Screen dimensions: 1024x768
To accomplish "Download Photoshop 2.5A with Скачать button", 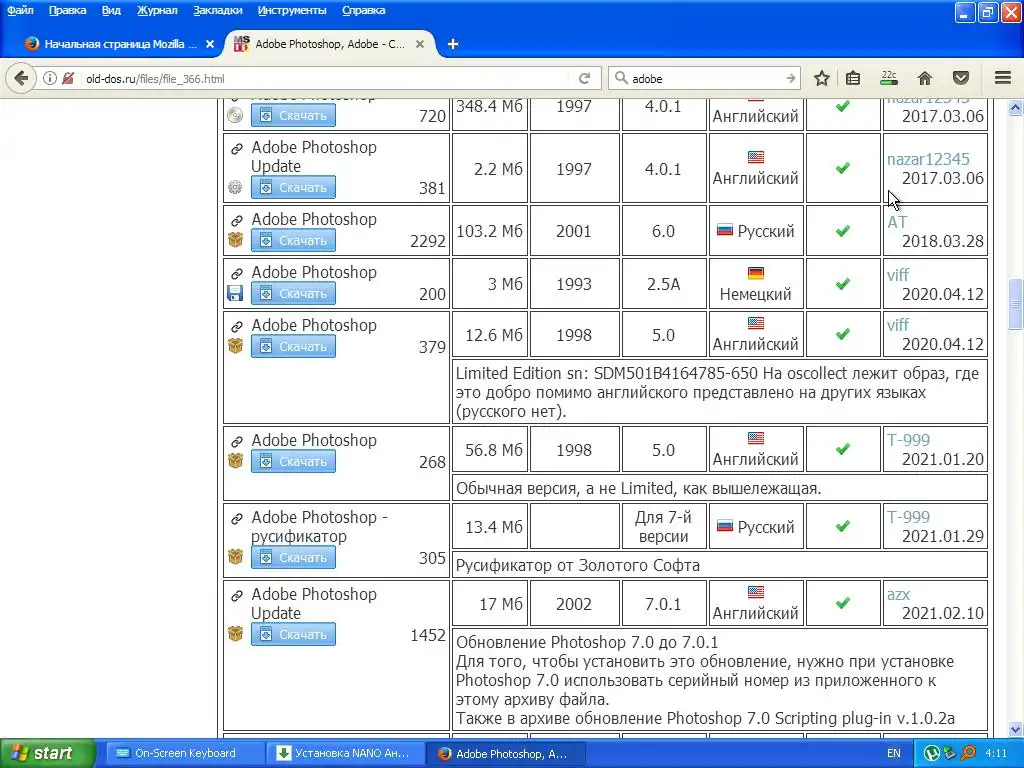I will (x=293, y=293).
